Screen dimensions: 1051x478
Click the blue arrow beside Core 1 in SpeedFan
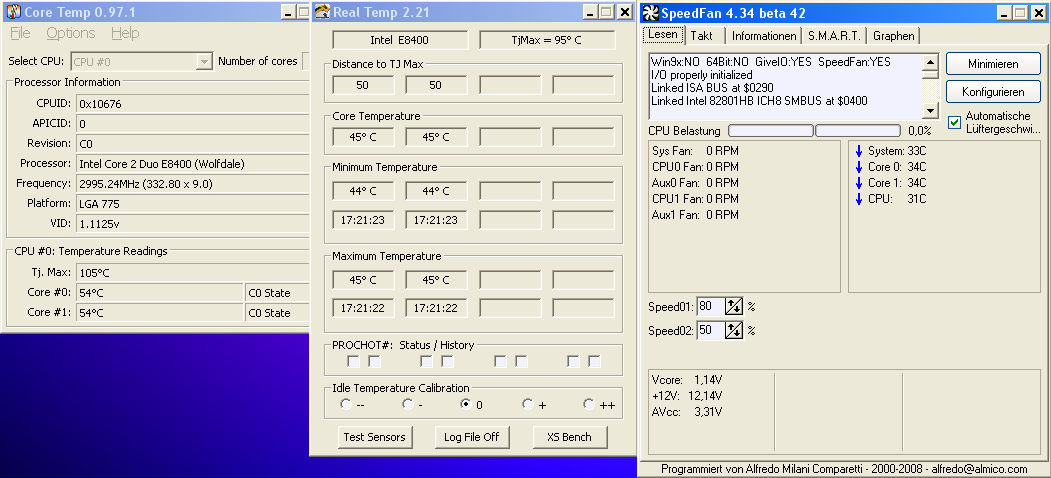point(859,183)
